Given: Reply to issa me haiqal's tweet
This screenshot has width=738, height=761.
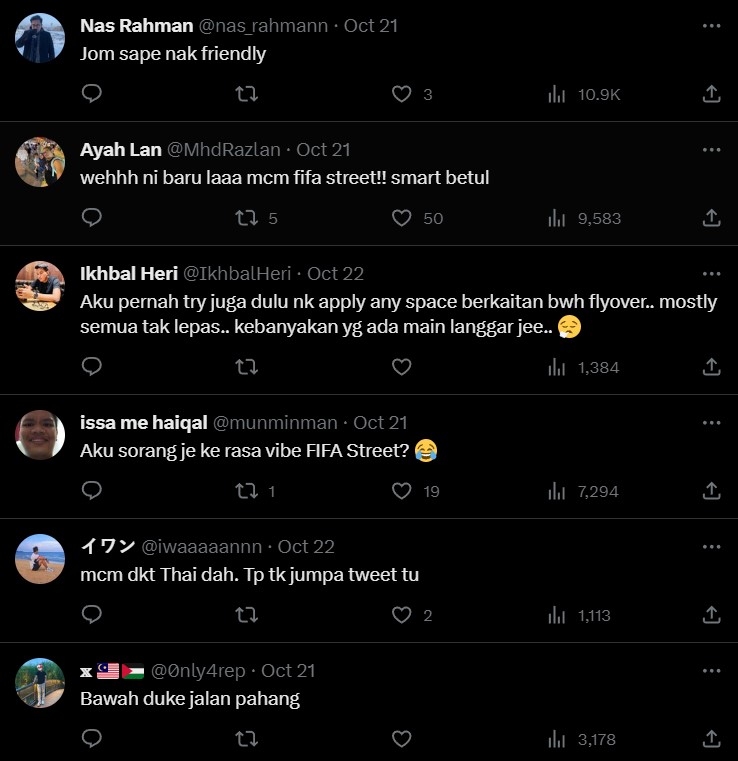Looking at the screenshot, I should pos(92,491).
